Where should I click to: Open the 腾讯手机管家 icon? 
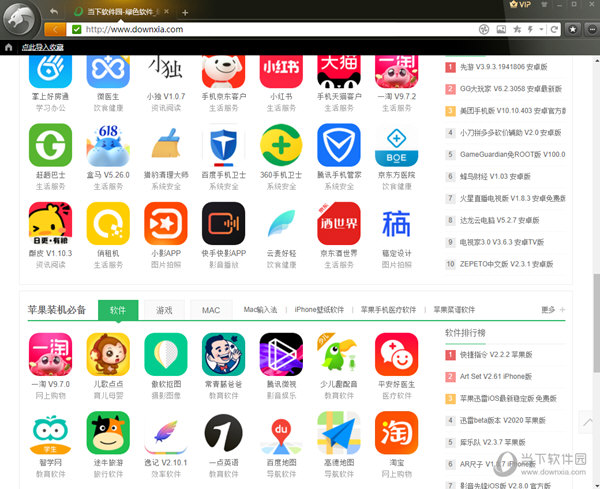coord(339,145)
